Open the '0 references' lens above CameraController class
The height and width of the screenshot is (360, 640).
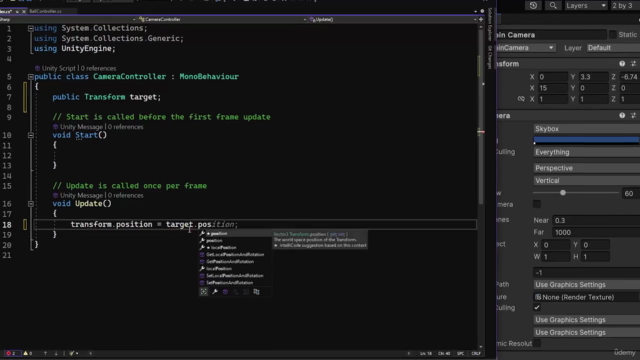[98, 69]
